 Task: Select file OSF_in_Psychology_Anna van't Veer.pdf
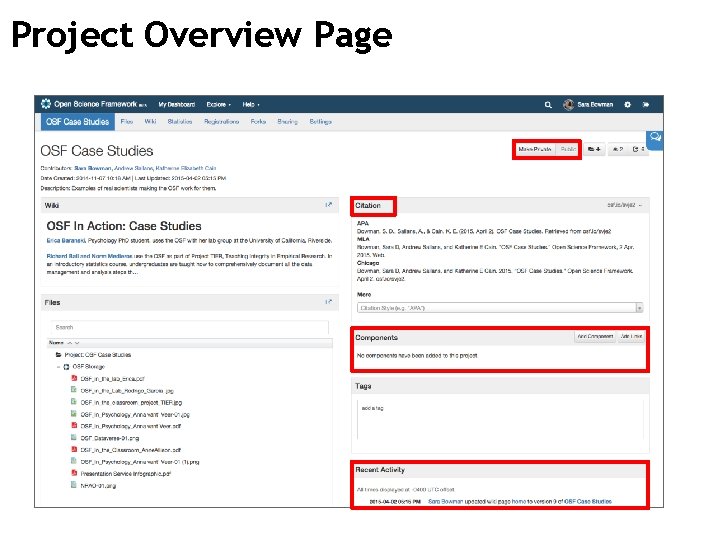tap(130, 426)
